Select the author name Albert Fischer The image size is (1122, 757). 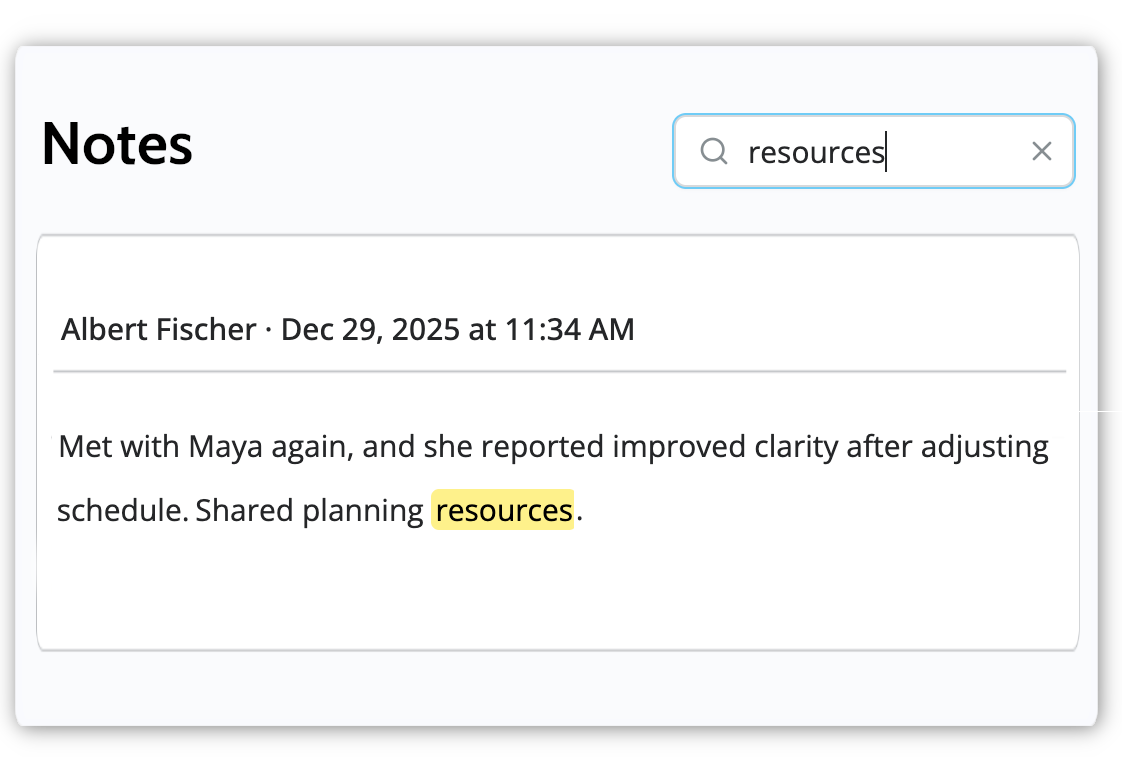[x=158, y=329]
